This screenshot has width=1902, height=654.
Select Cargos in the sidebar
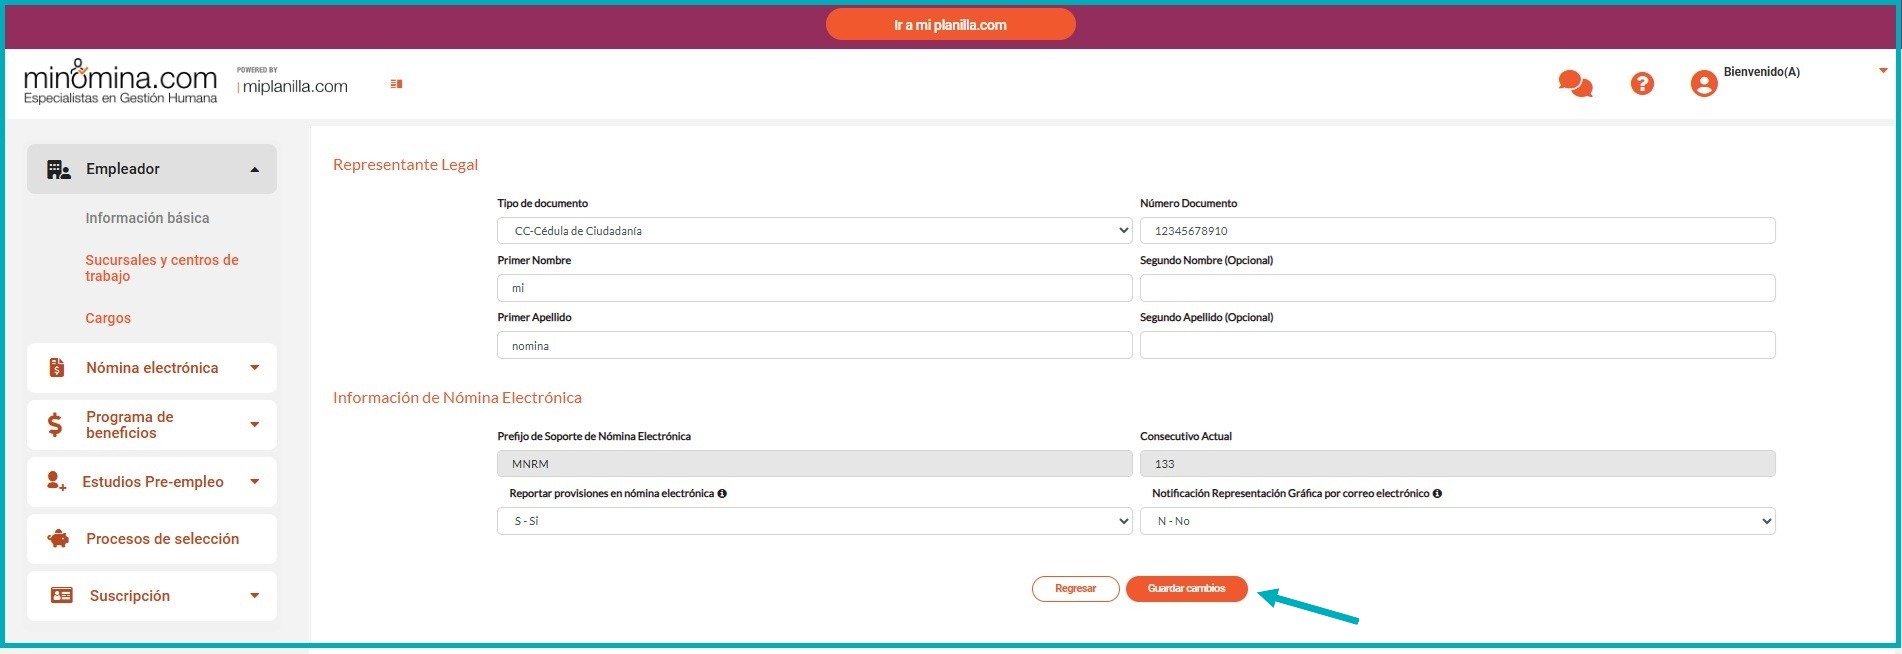108,318
